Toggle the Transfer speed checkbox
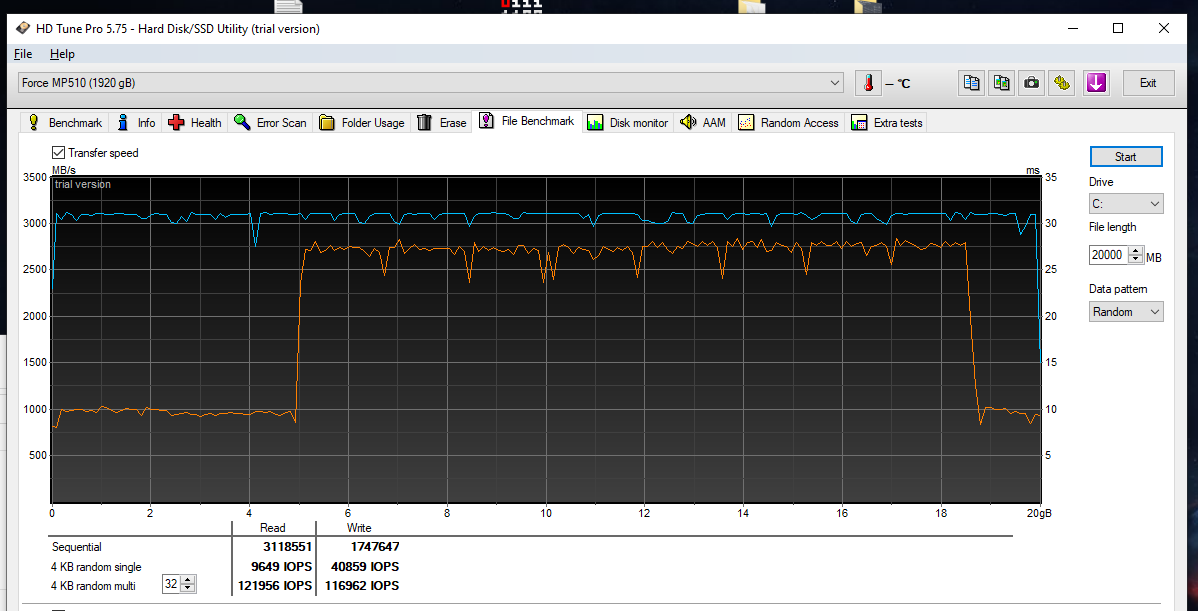Screen dimensions: 1198x611 tap(58, 153)
